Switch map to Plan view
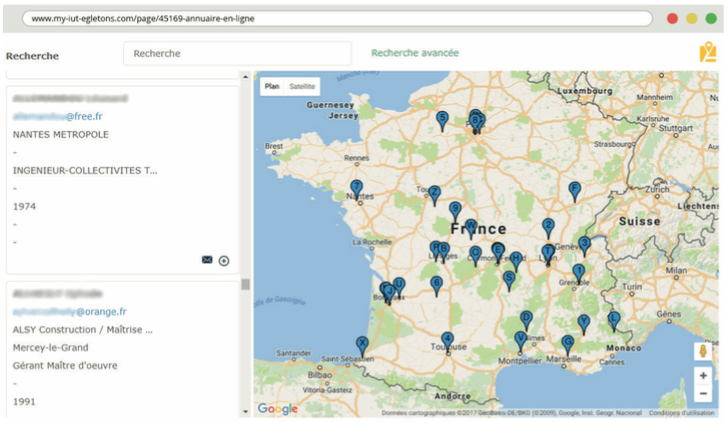This screenshot has width=728, height=423. click(x=272, y=86)
